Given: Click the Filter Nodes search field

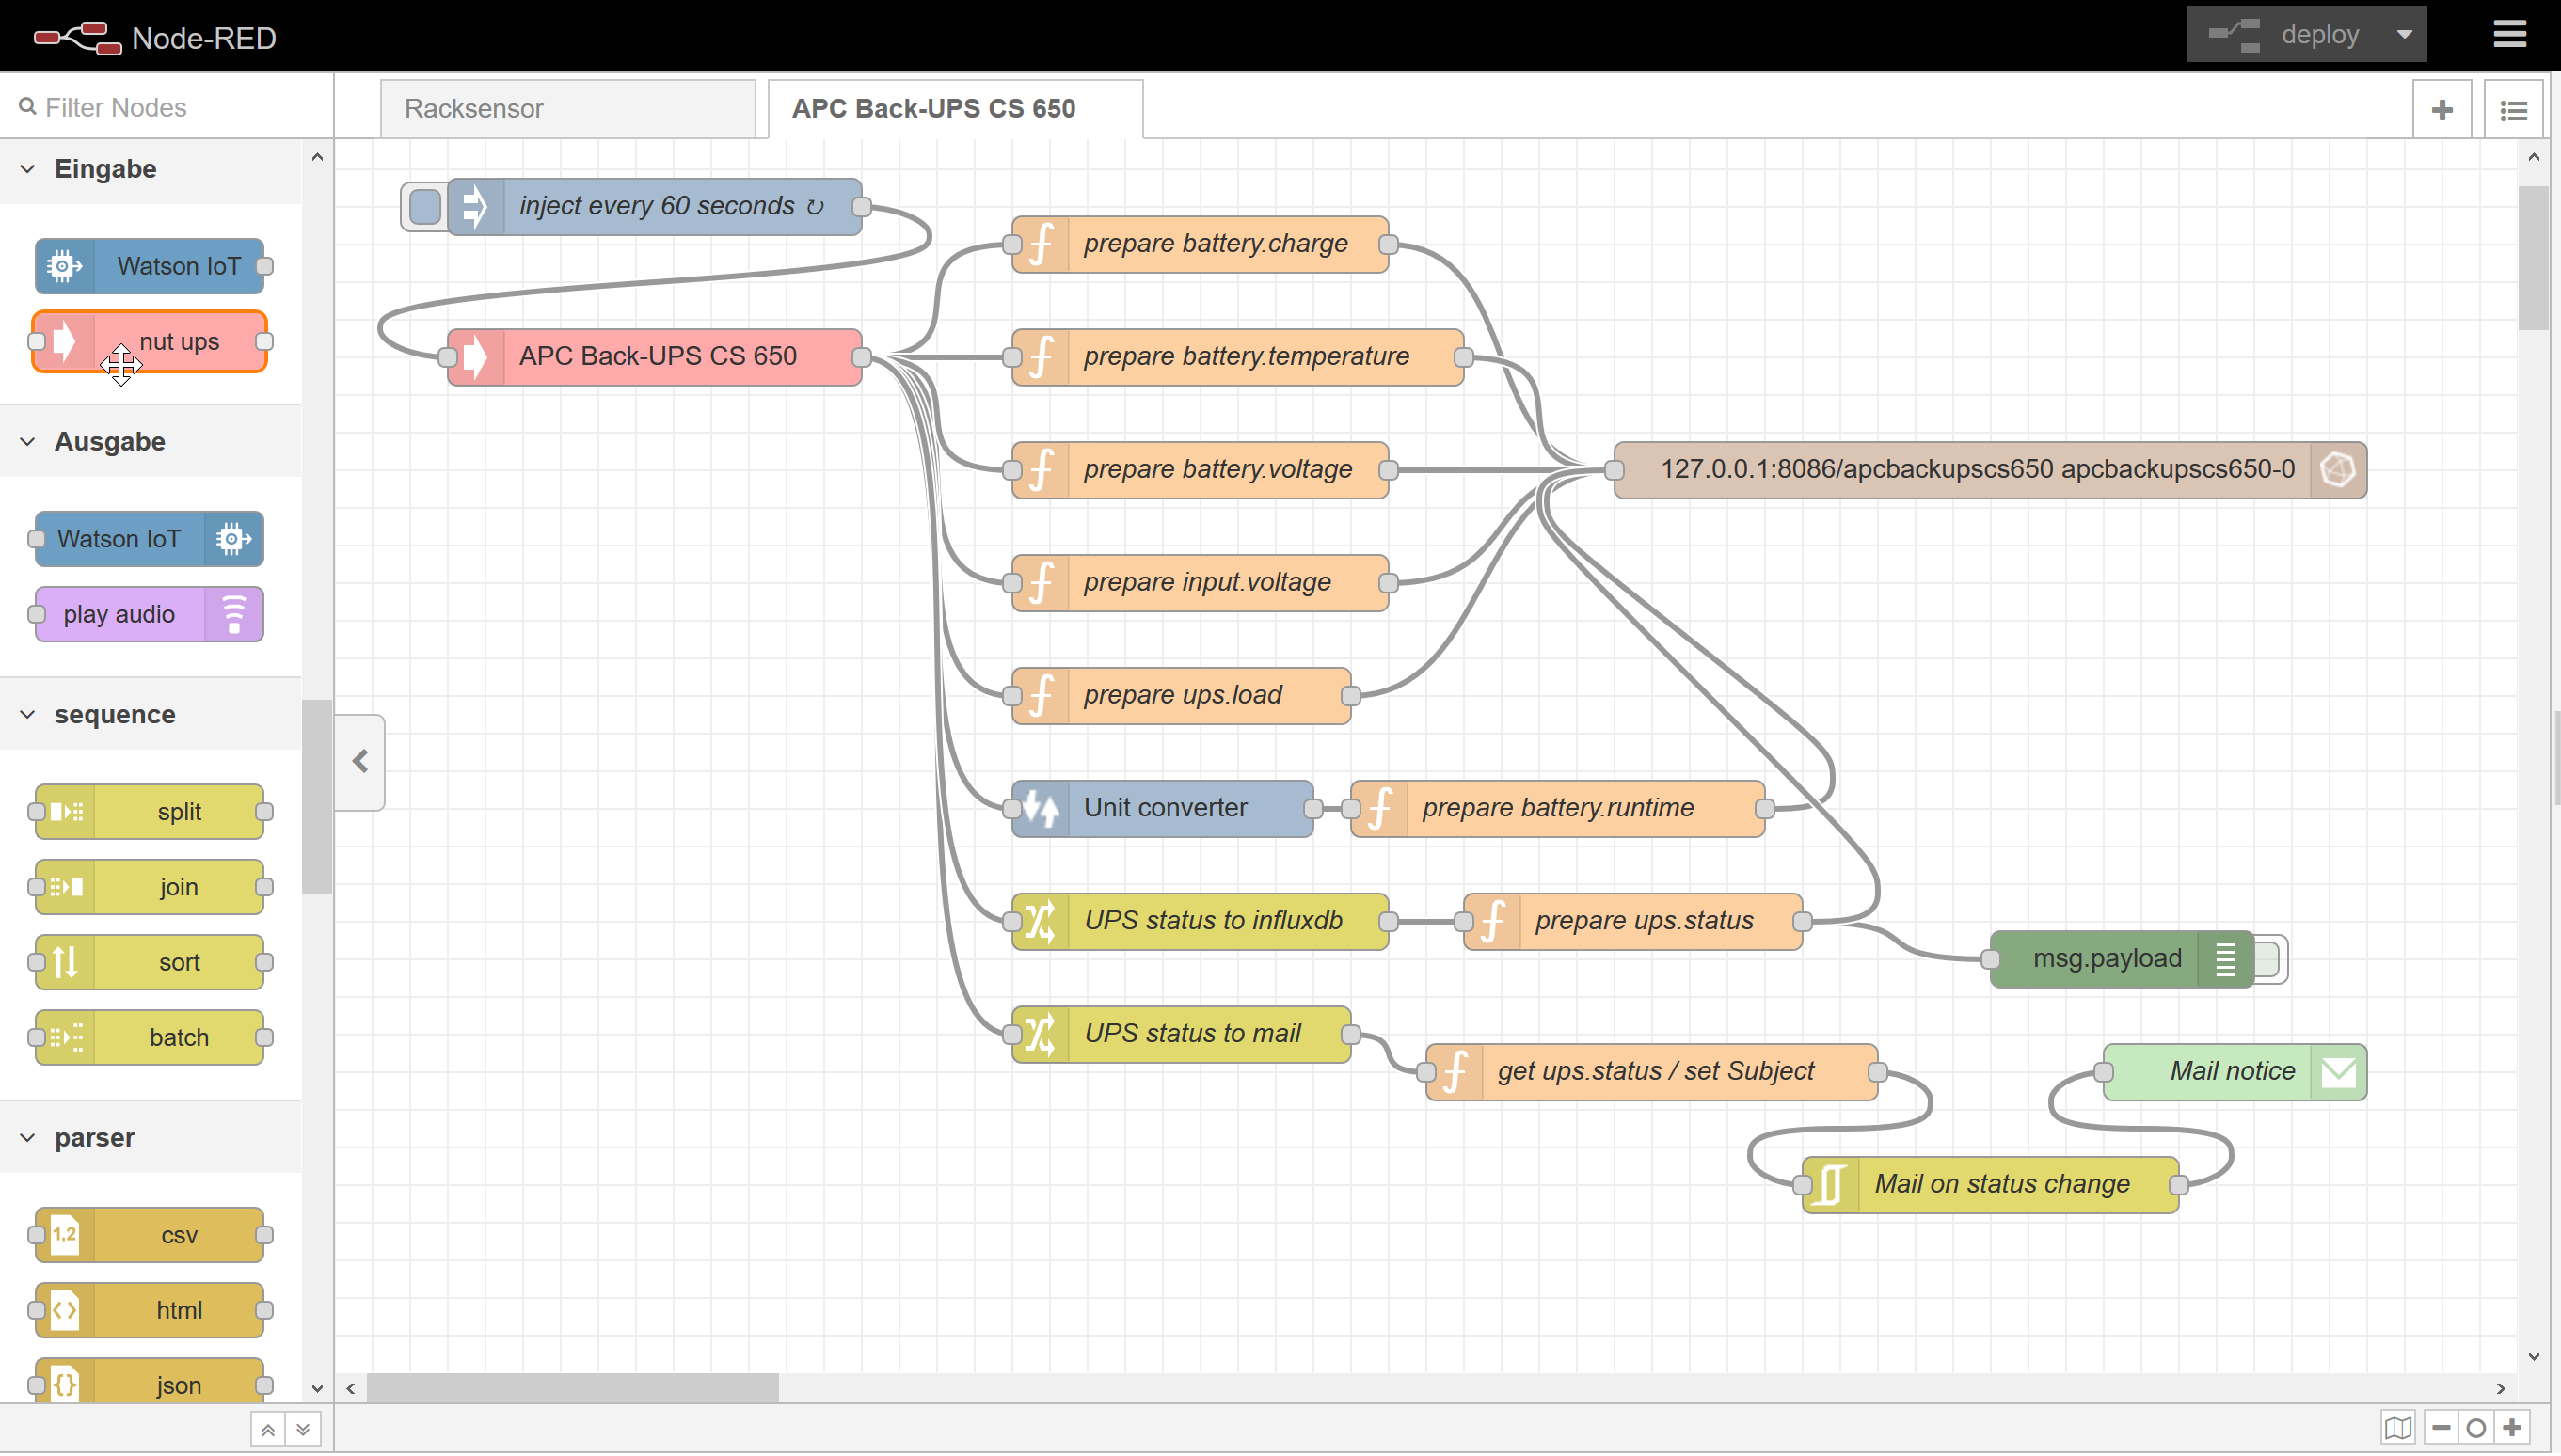Looking at the screenshot, I should 170,107.
